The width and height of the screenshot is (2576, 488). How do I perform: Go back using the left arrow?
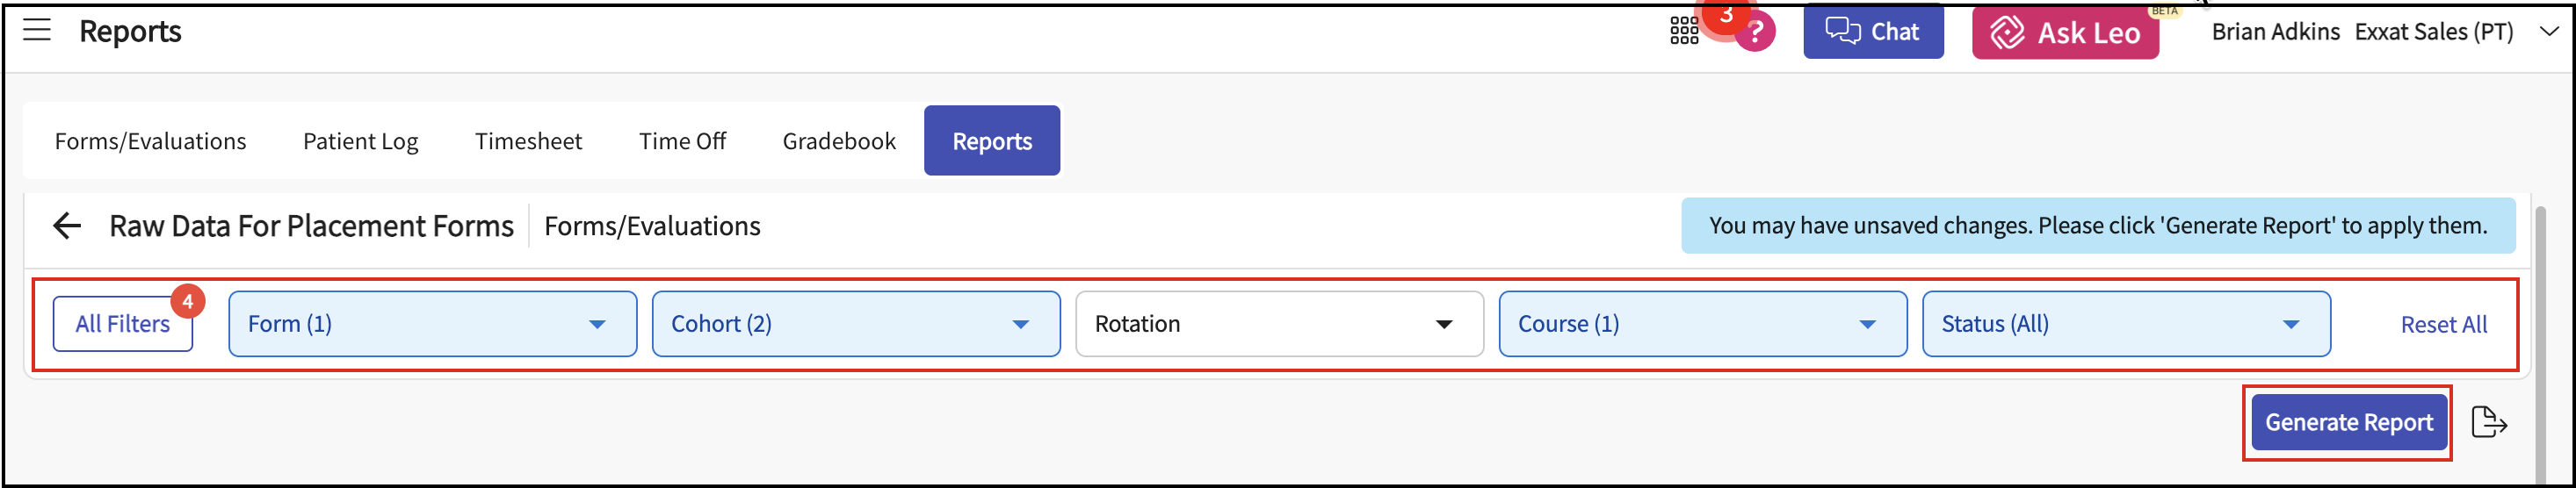(x=67, y=226)
